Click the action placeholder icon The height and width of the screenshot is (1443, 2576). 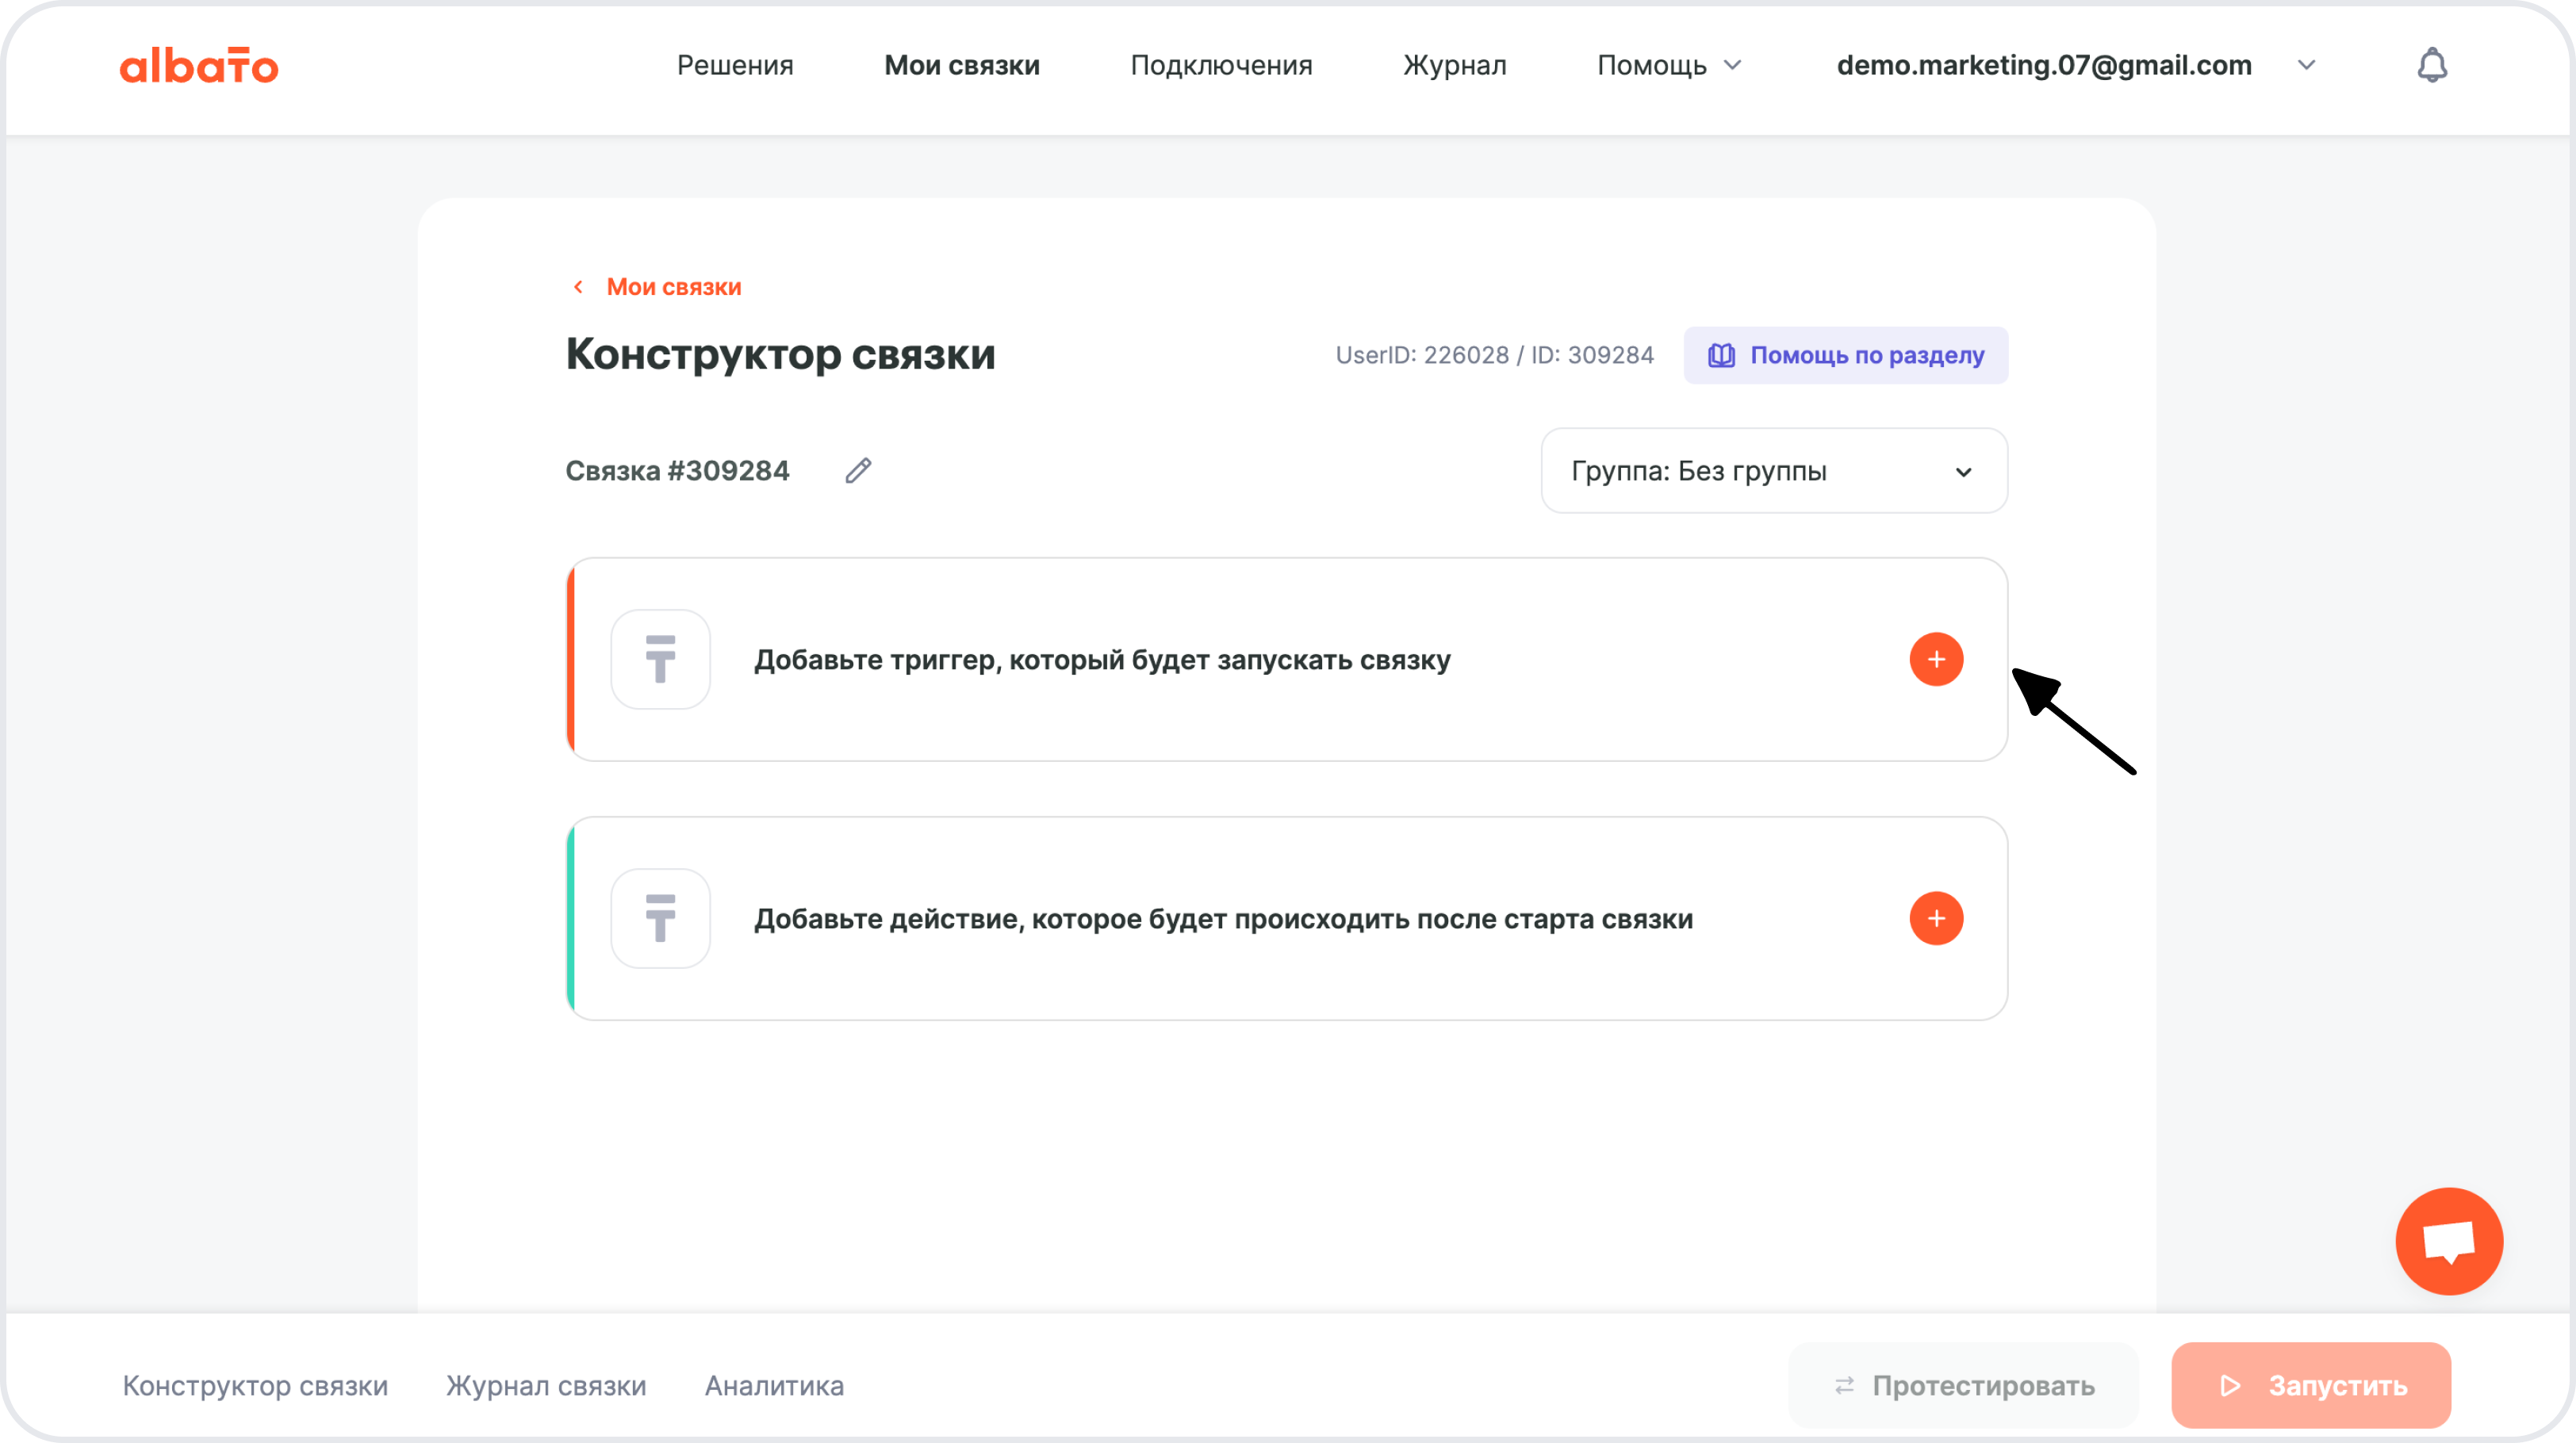pos(660,918)
